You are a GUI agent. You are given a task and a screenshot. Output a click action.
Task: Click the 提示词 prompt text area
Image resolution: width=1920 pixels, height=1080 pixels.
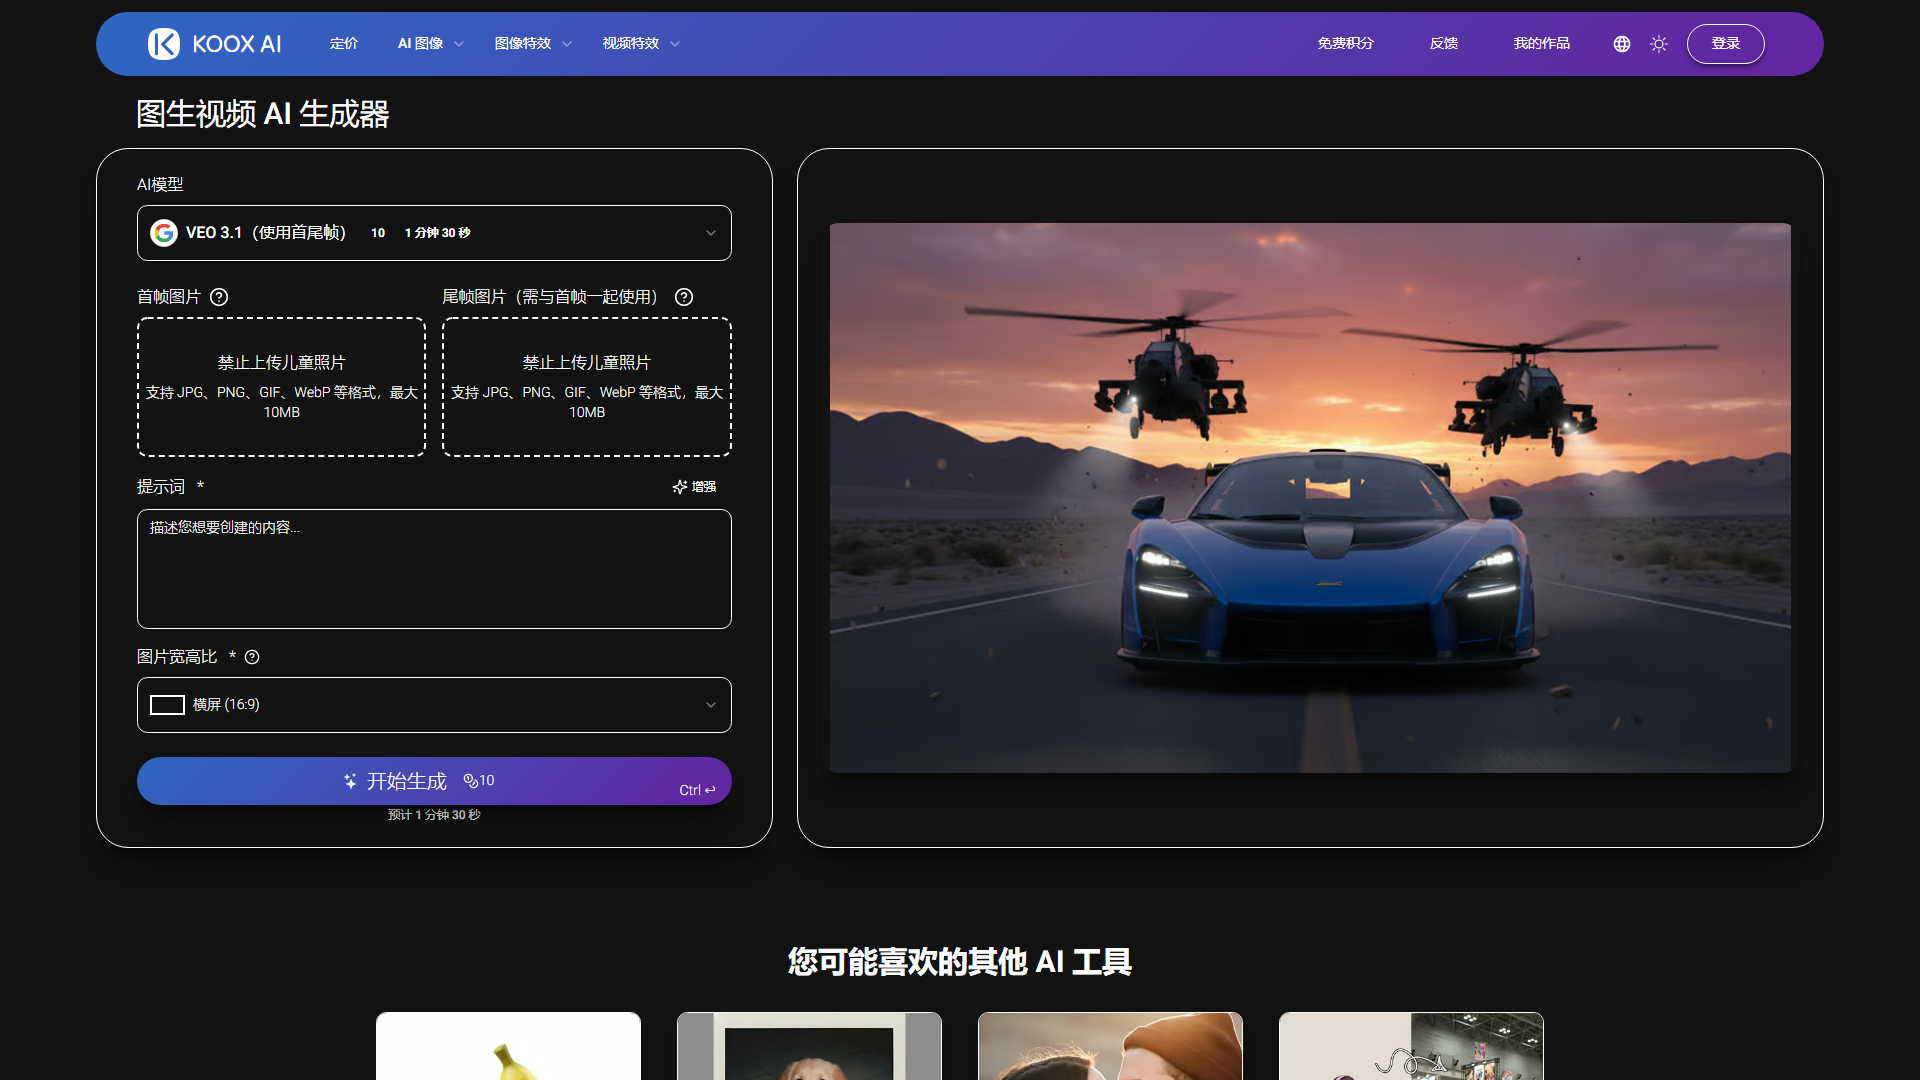click(434, 568)
